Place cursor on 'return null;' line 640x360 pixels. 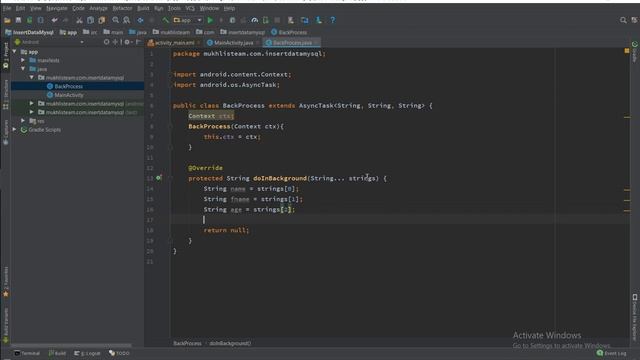(227, 230)
